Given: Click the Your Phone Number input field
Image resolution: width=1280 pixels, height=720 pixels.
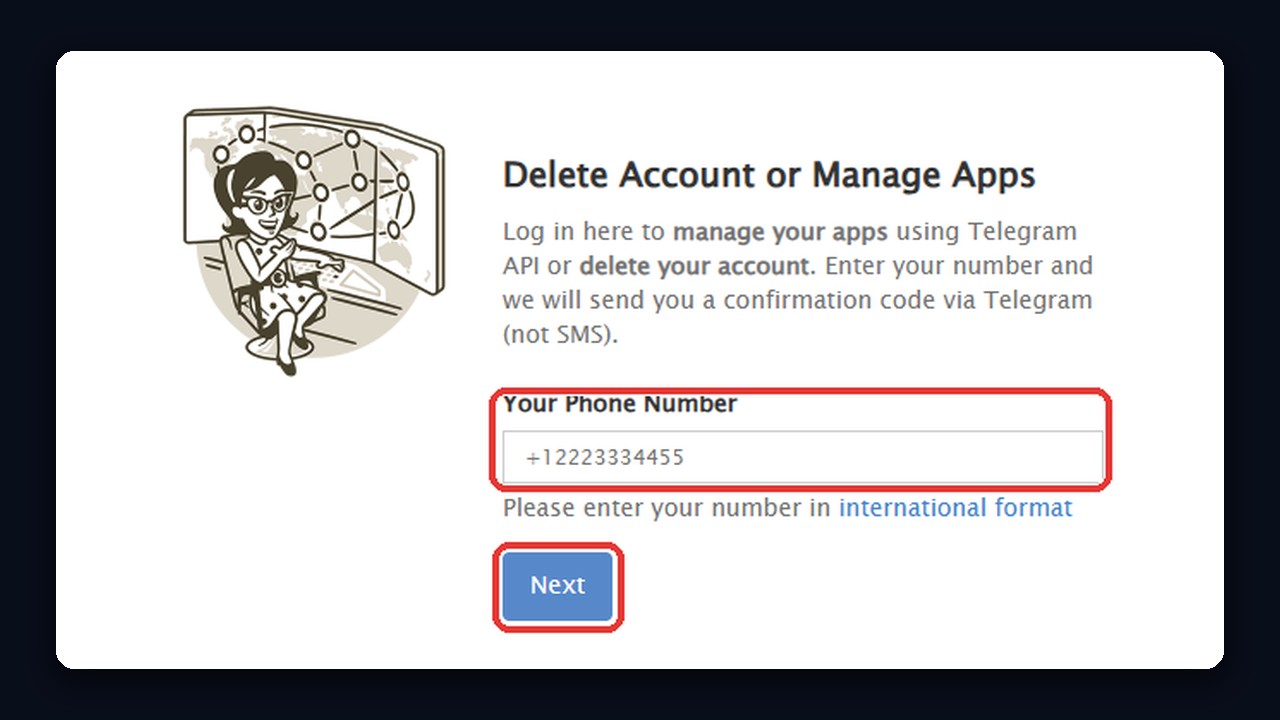Looking at the screenshot, I should coord(803,457).
